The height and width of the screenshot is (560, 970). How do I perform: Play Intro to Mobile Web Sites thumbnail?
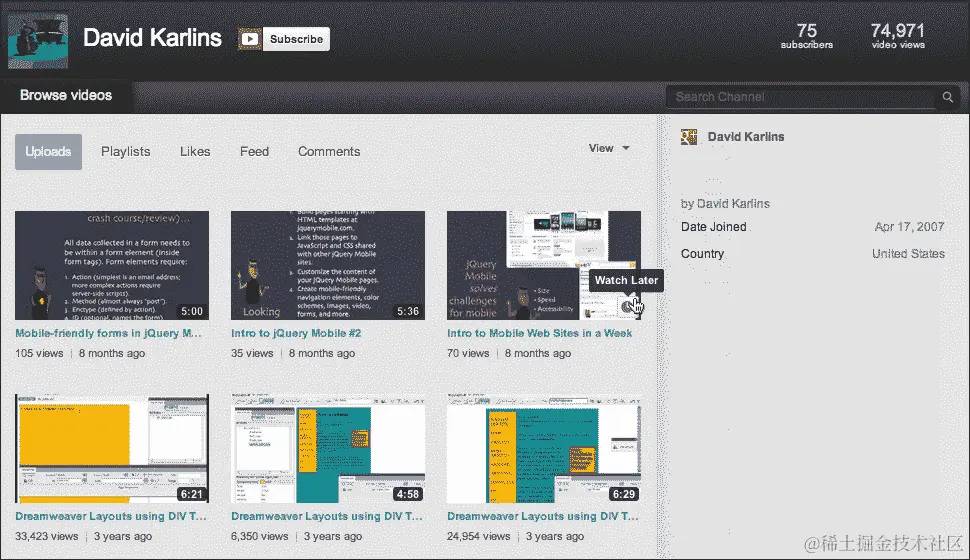(544, 265)
